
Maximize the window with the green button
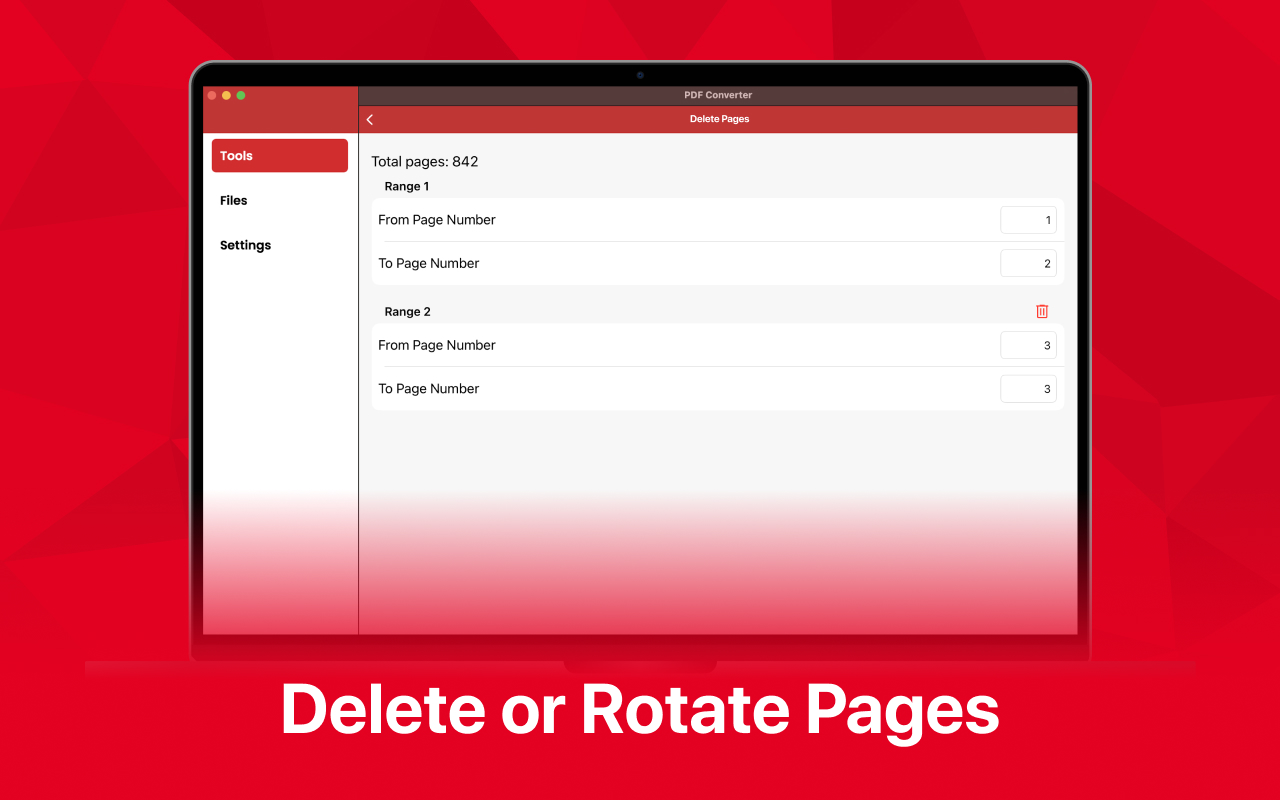coord(241,95)
